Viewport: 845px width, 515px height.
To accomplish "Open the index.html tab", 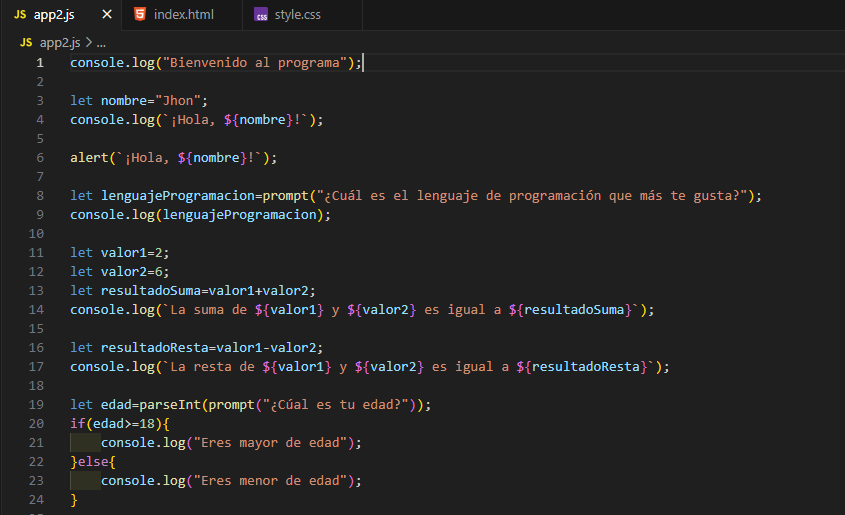I will [182, 15].
